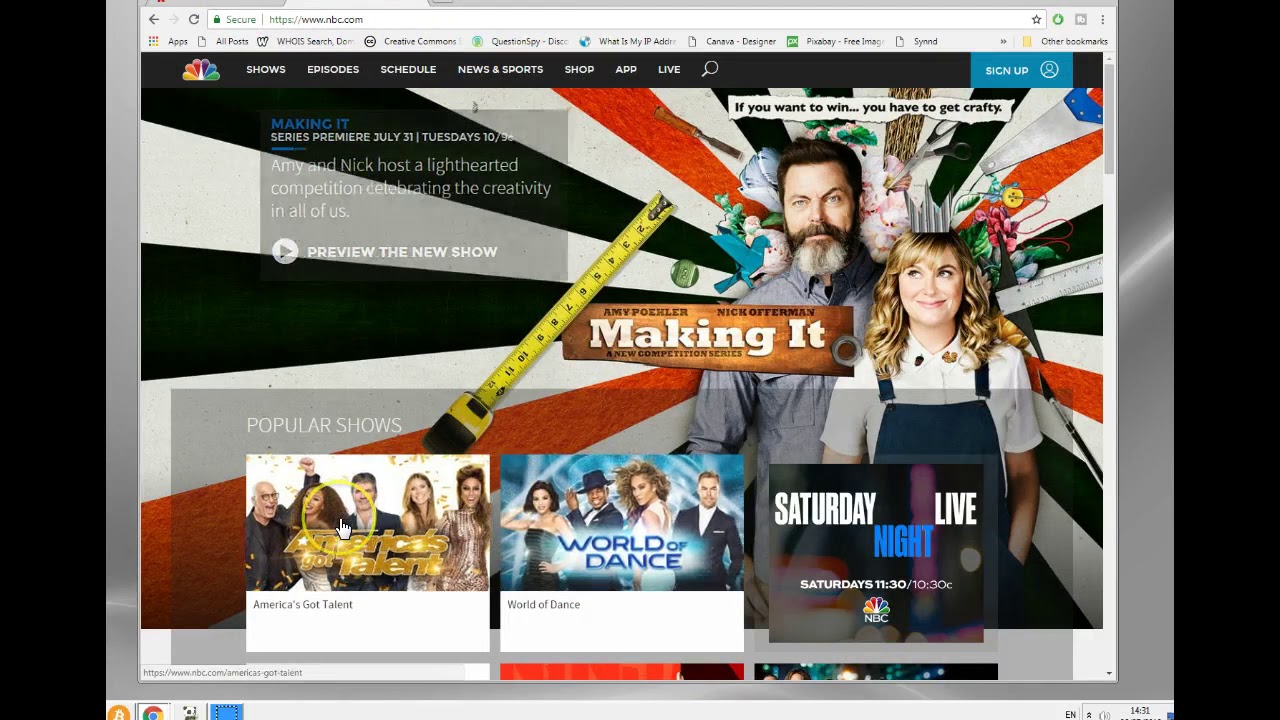Bookmark this page with the star icon
Screen dimensions: 1280x720
click(x=1037, y=19)
